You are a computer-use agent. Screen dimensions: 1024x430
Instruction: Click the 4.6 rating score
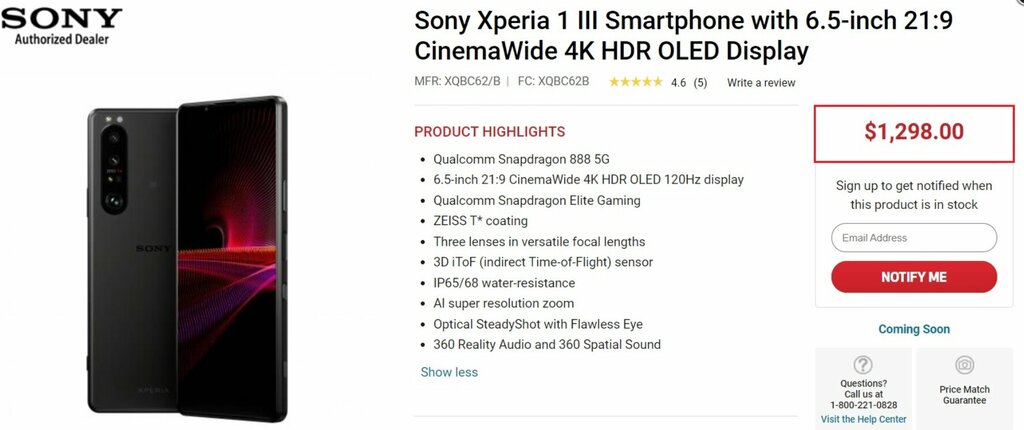pos(677,82)
